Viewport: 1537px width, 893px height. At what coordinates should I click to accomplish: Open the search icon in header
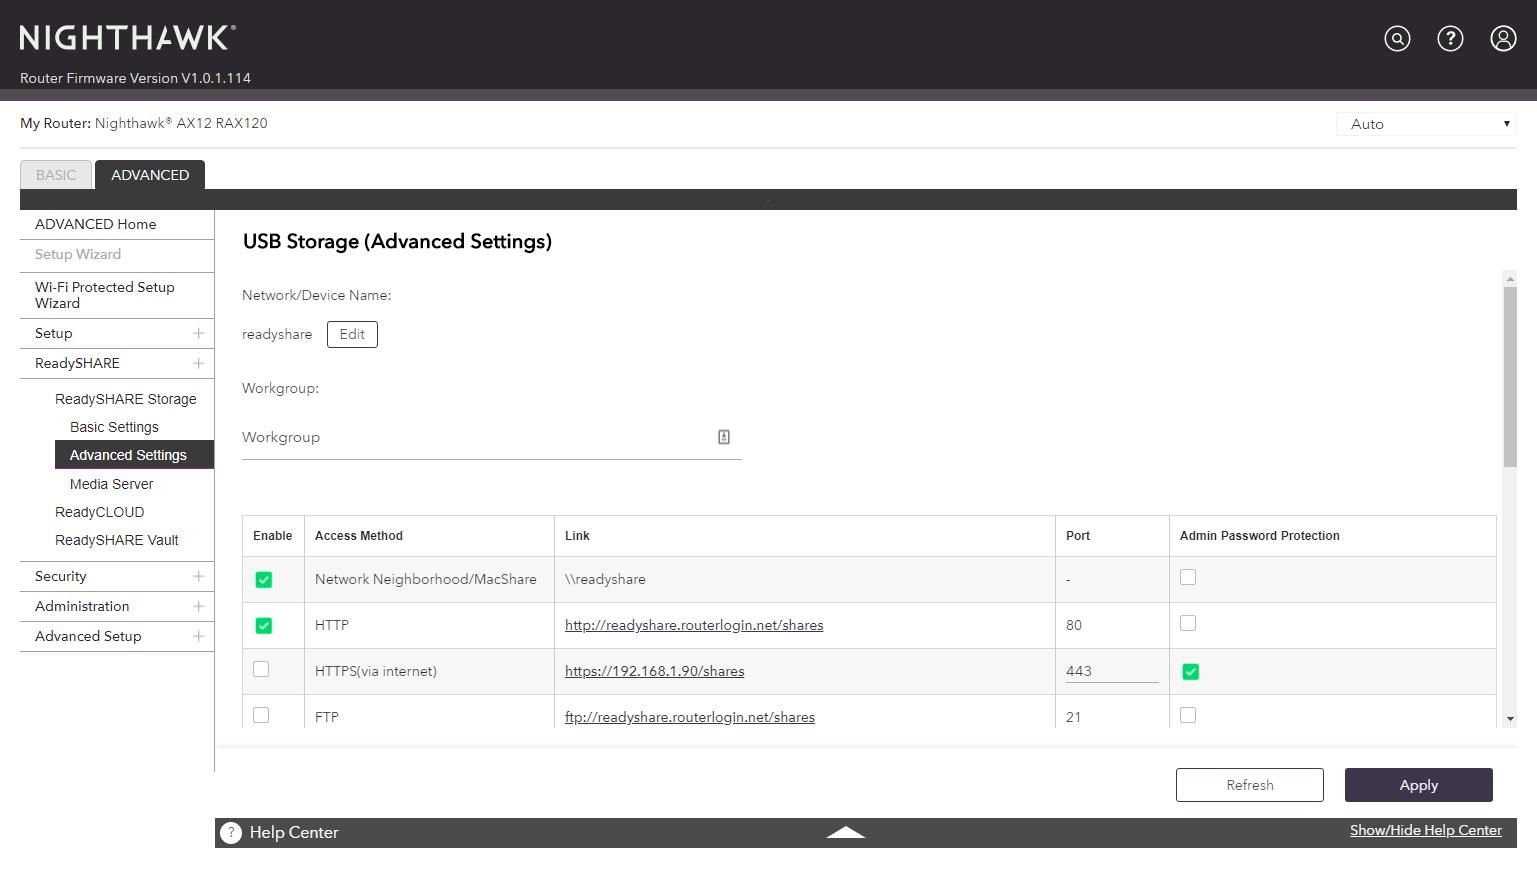click(x=1397, y=39)
